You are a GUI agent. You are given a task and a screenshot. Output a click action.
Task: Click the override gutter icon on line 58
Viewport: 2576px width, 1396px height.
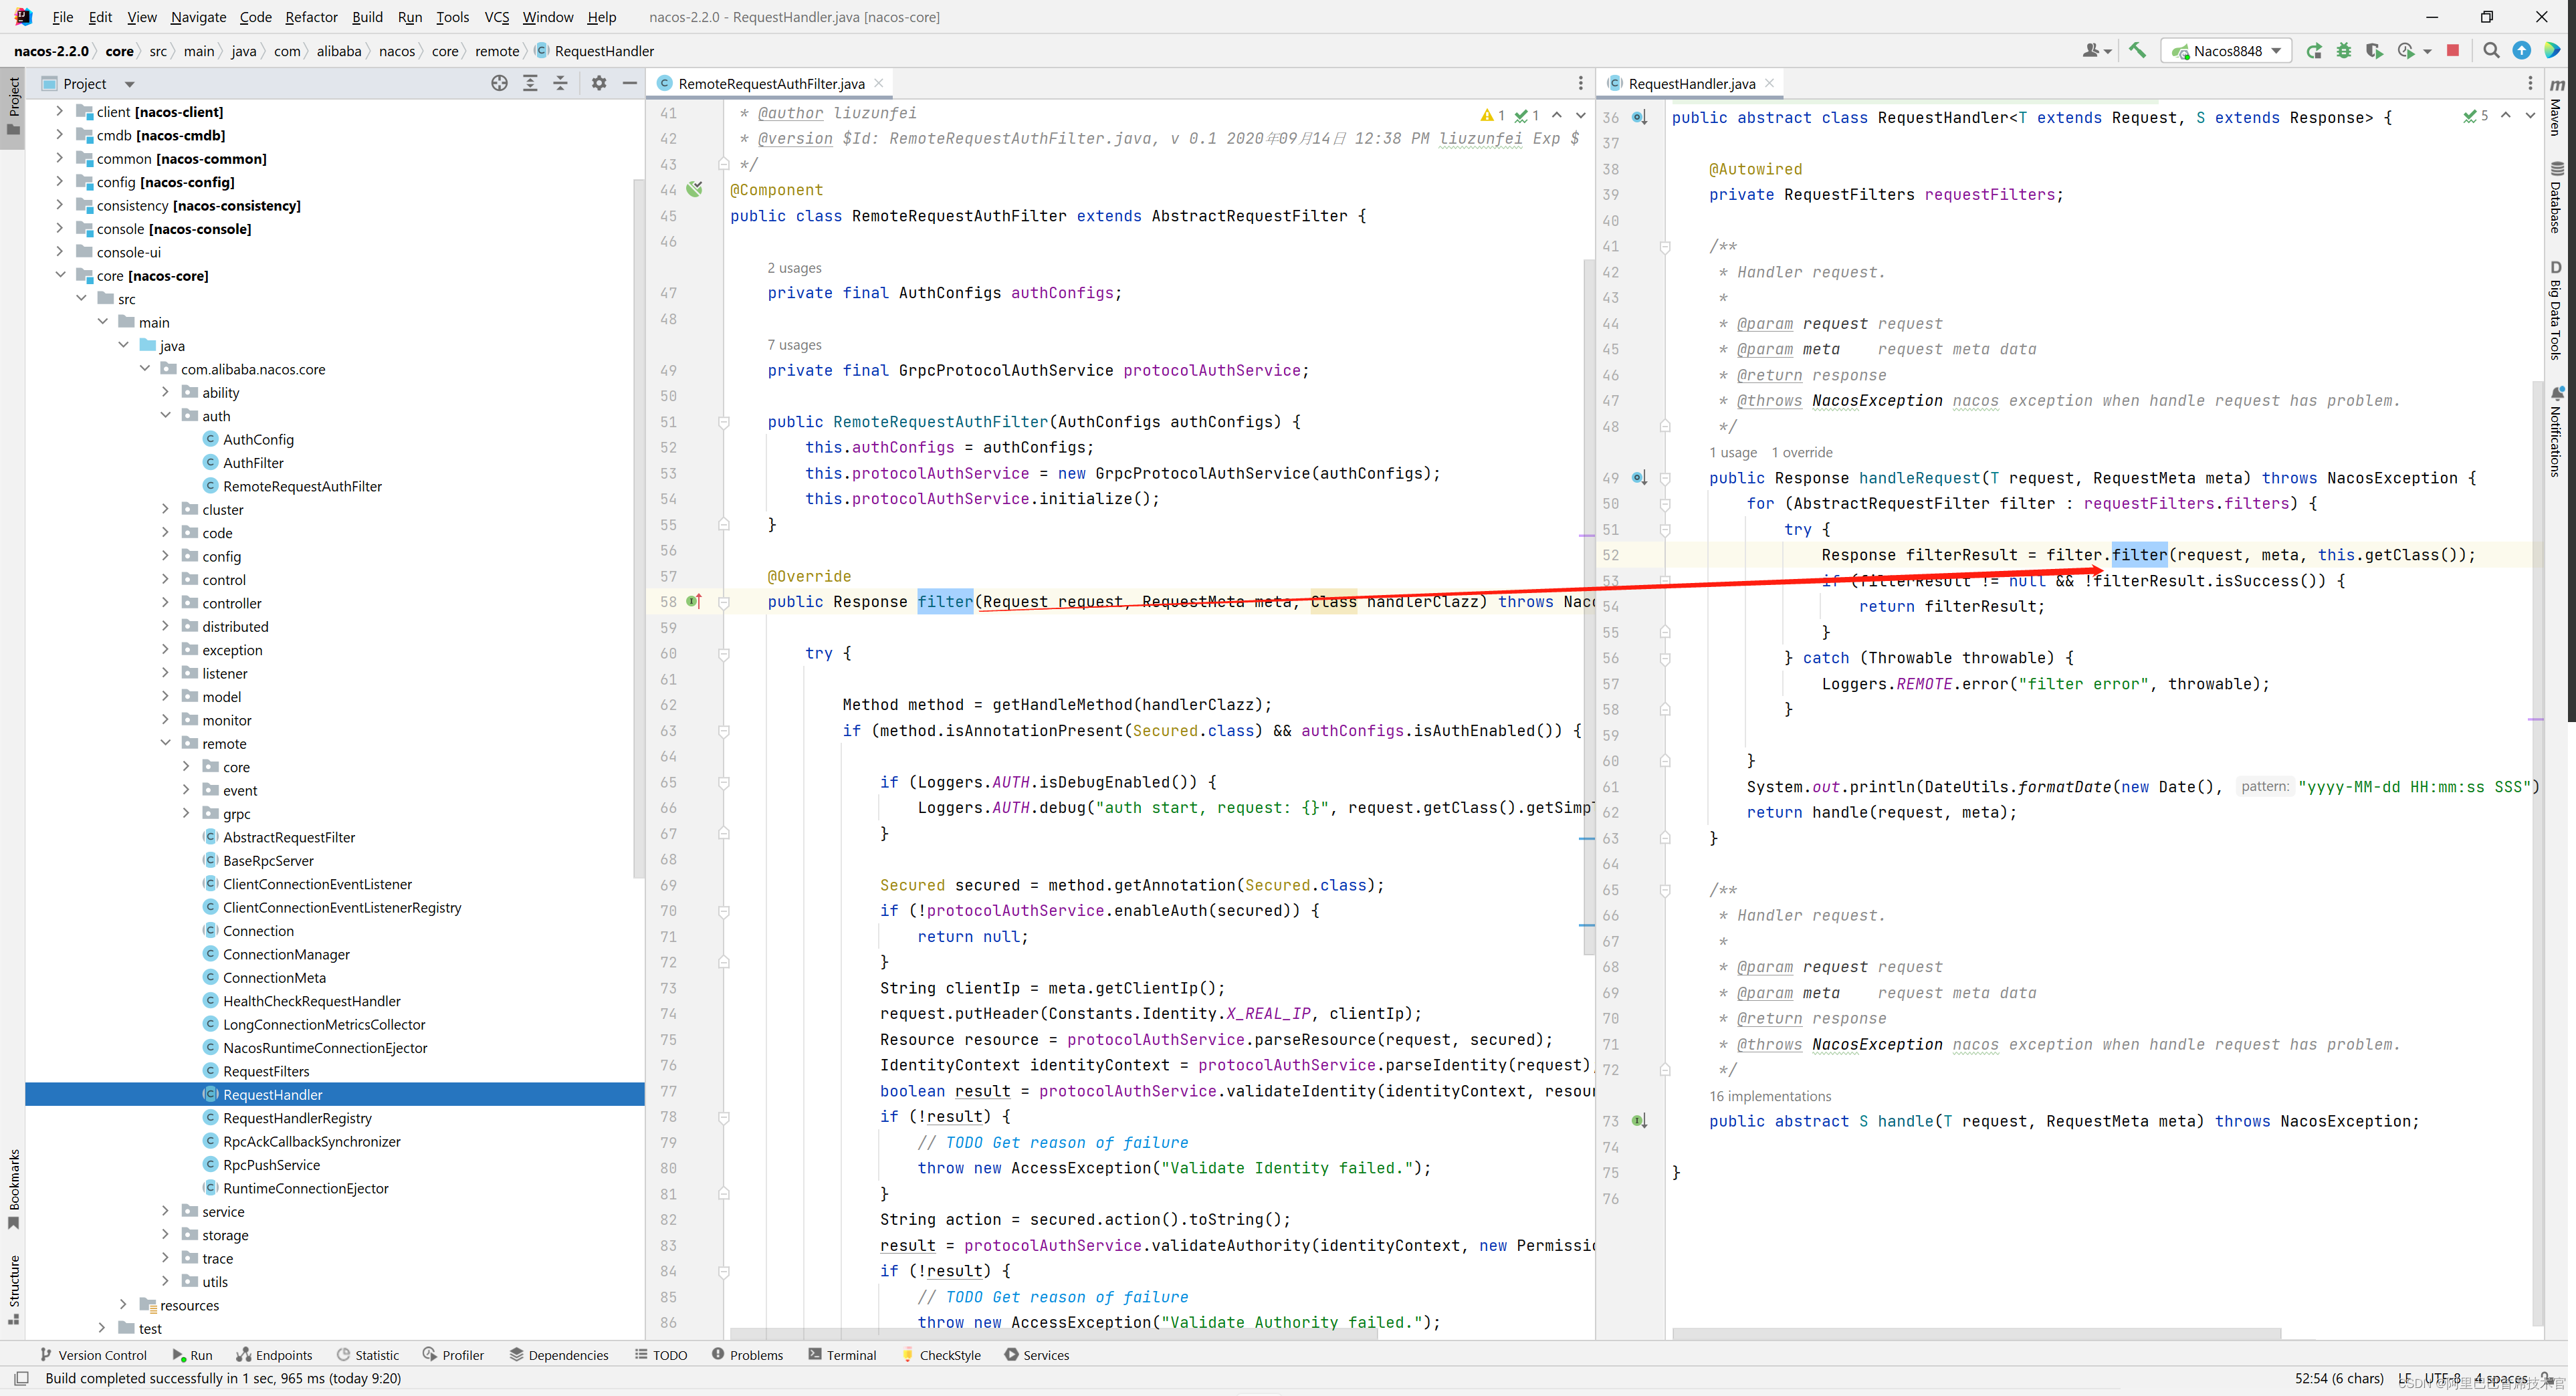point(694,601)
